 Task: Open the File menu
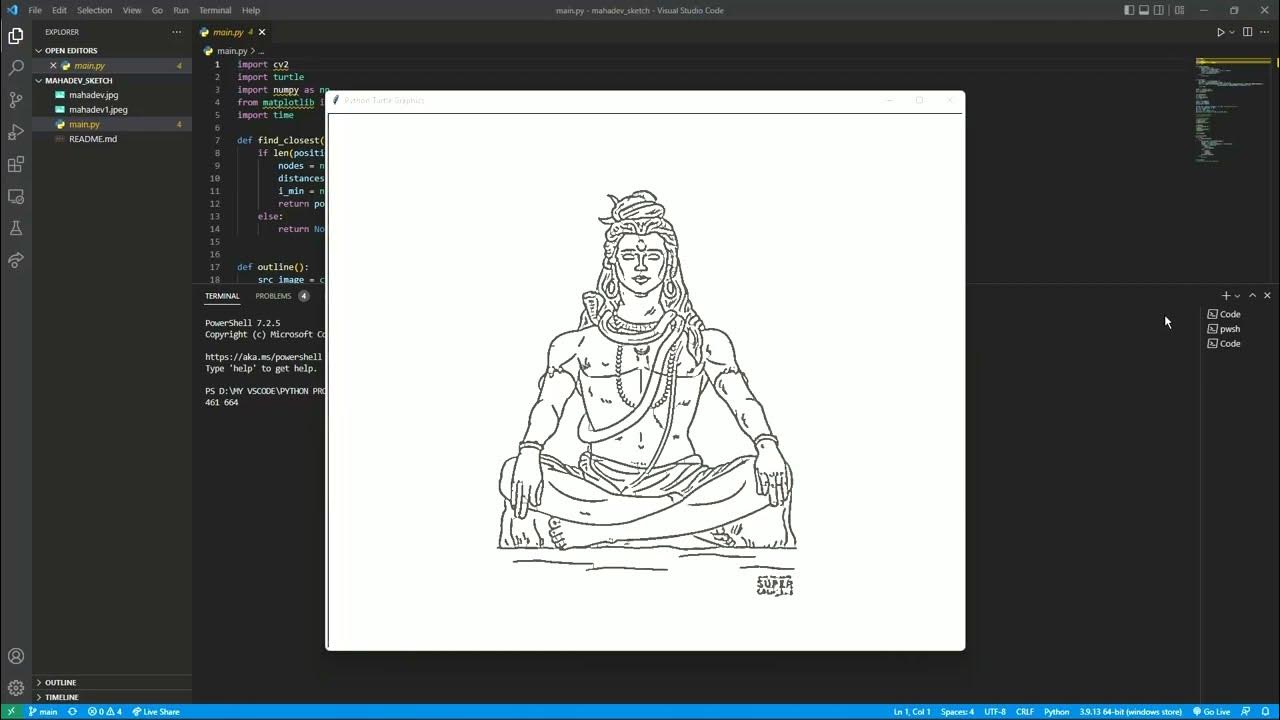[35, 10]
